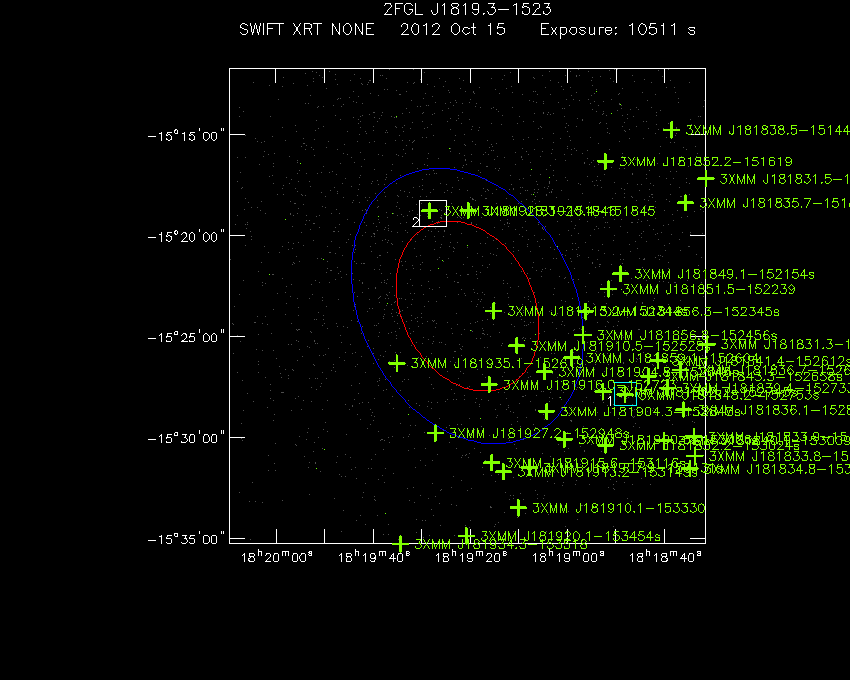
Task: Click the label 3XMM J181927.2-152948s
Action: coord(539,433)
